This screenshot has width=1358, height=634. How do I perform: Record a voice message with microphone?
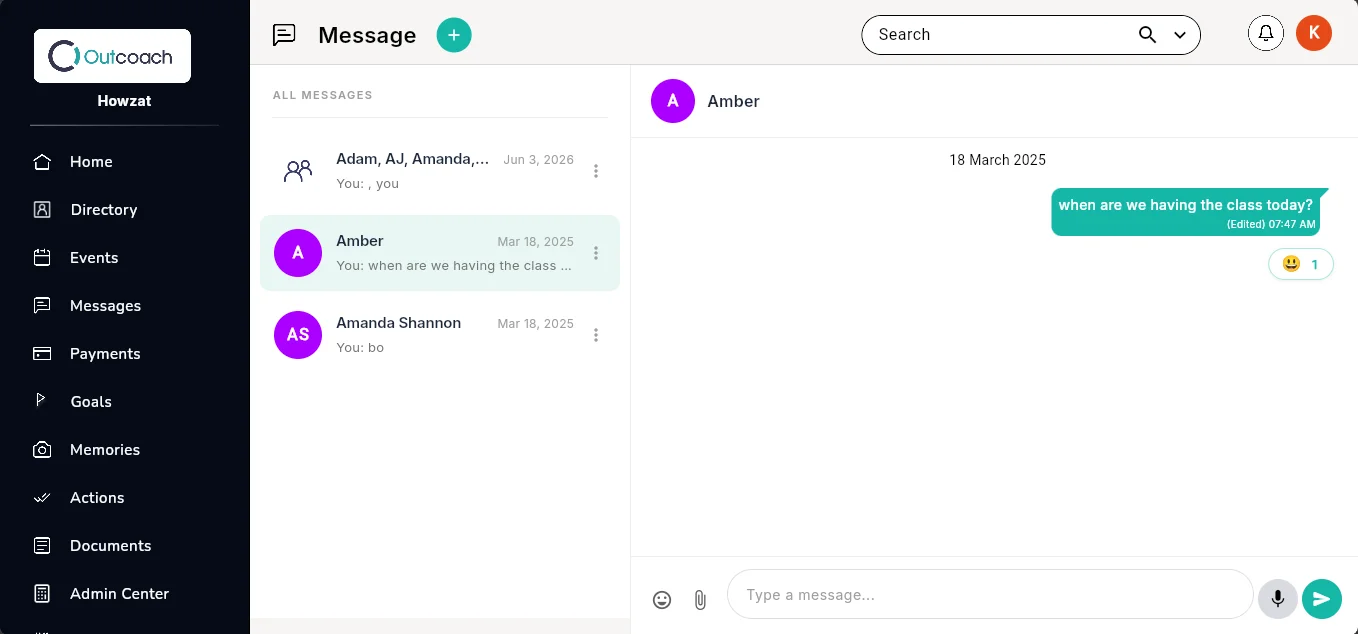point(1278,599)
